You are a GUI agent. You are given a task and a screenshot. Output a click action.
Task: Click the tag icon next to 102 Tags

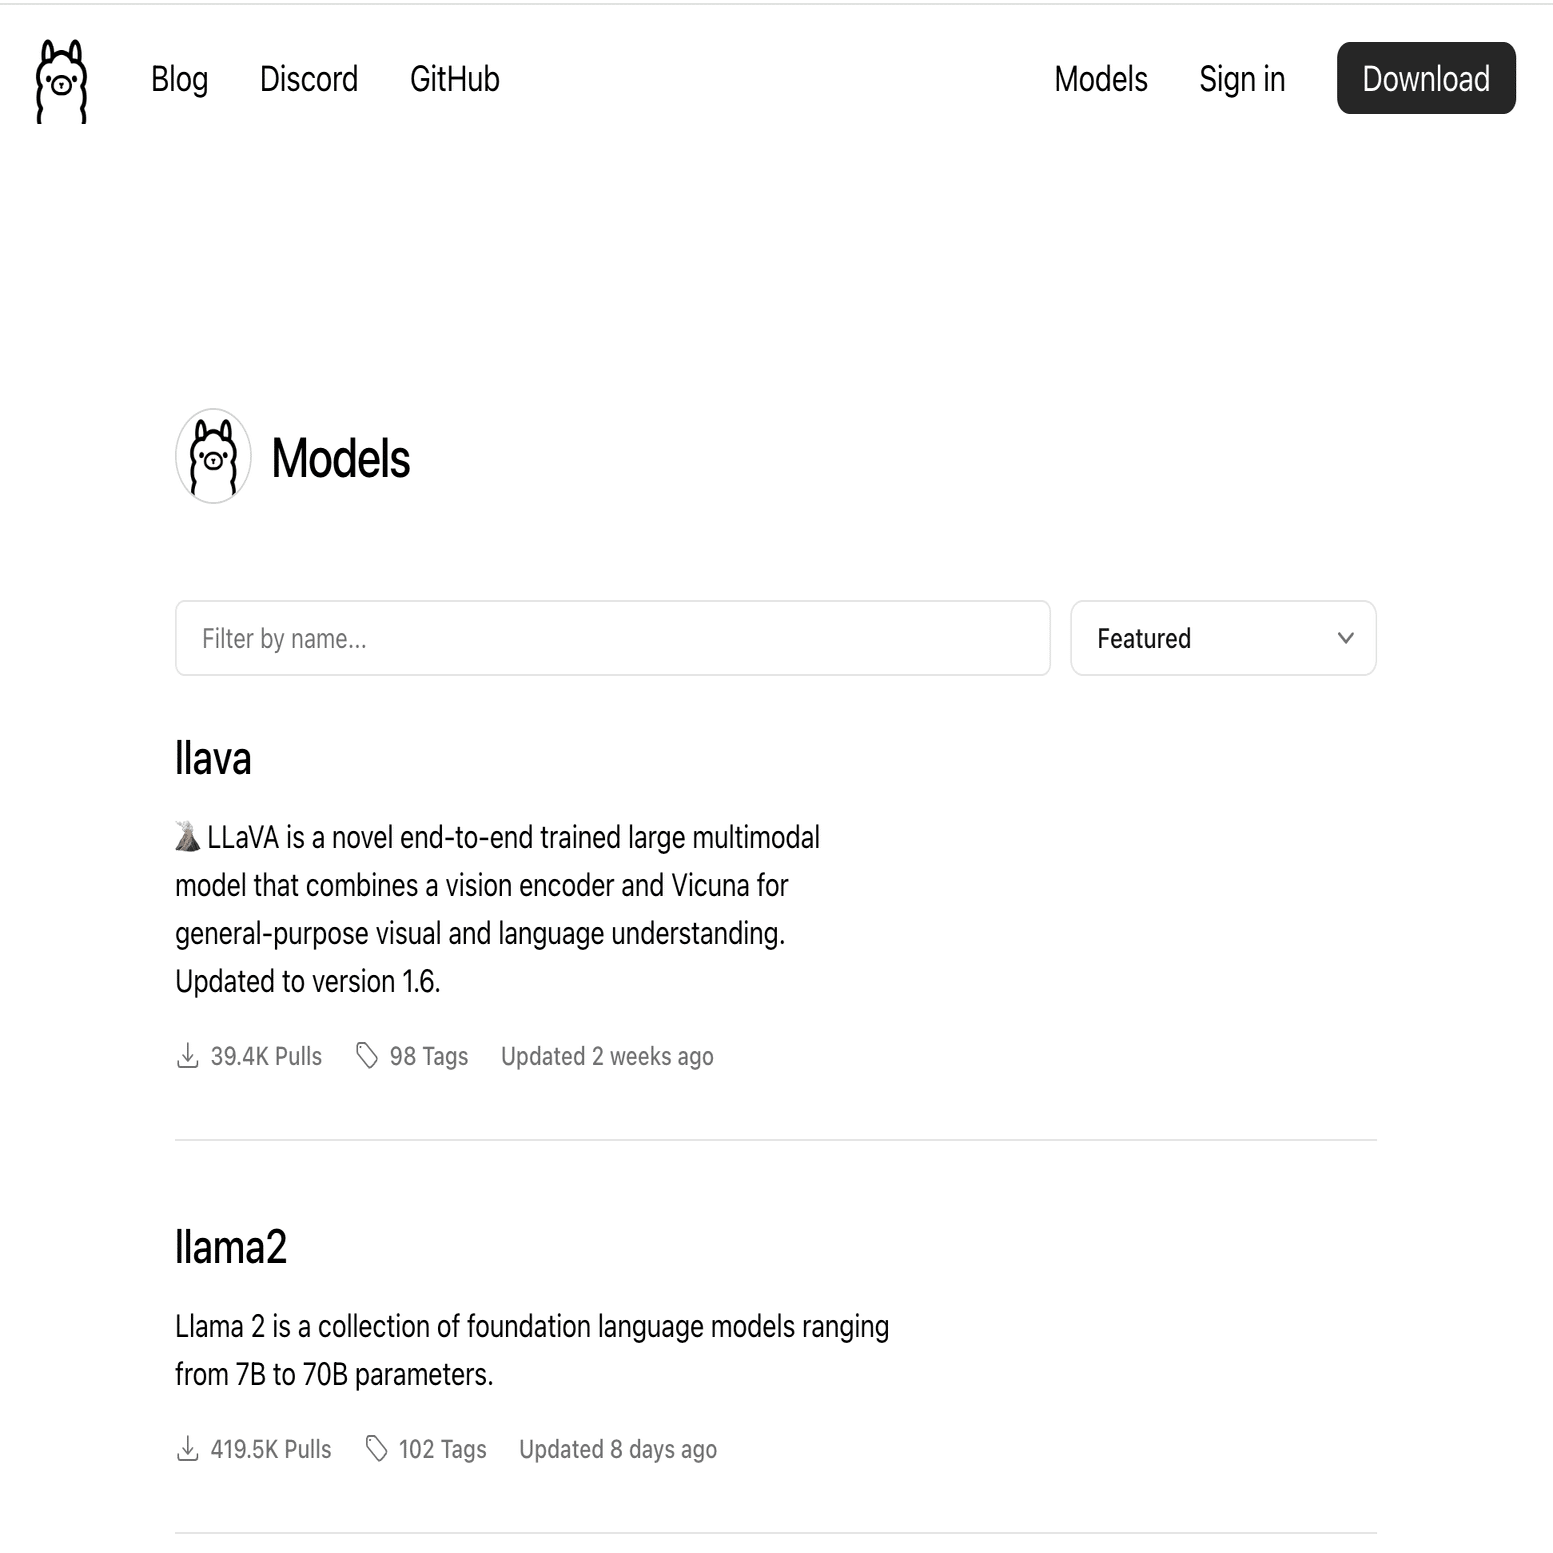click(x=376, y=1449)
